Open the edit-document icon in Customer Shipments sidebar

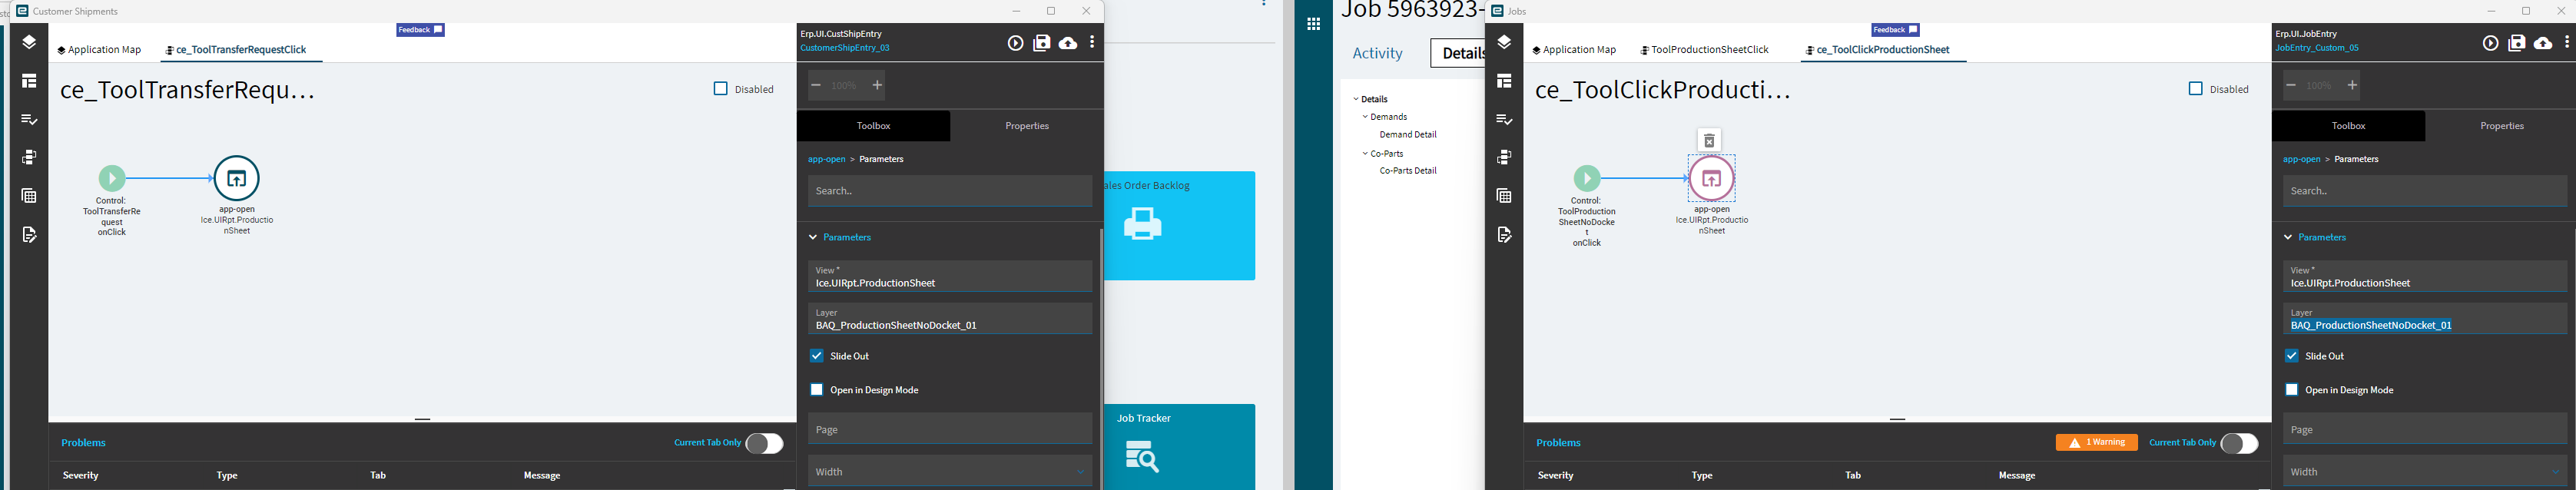coord(29,234)
